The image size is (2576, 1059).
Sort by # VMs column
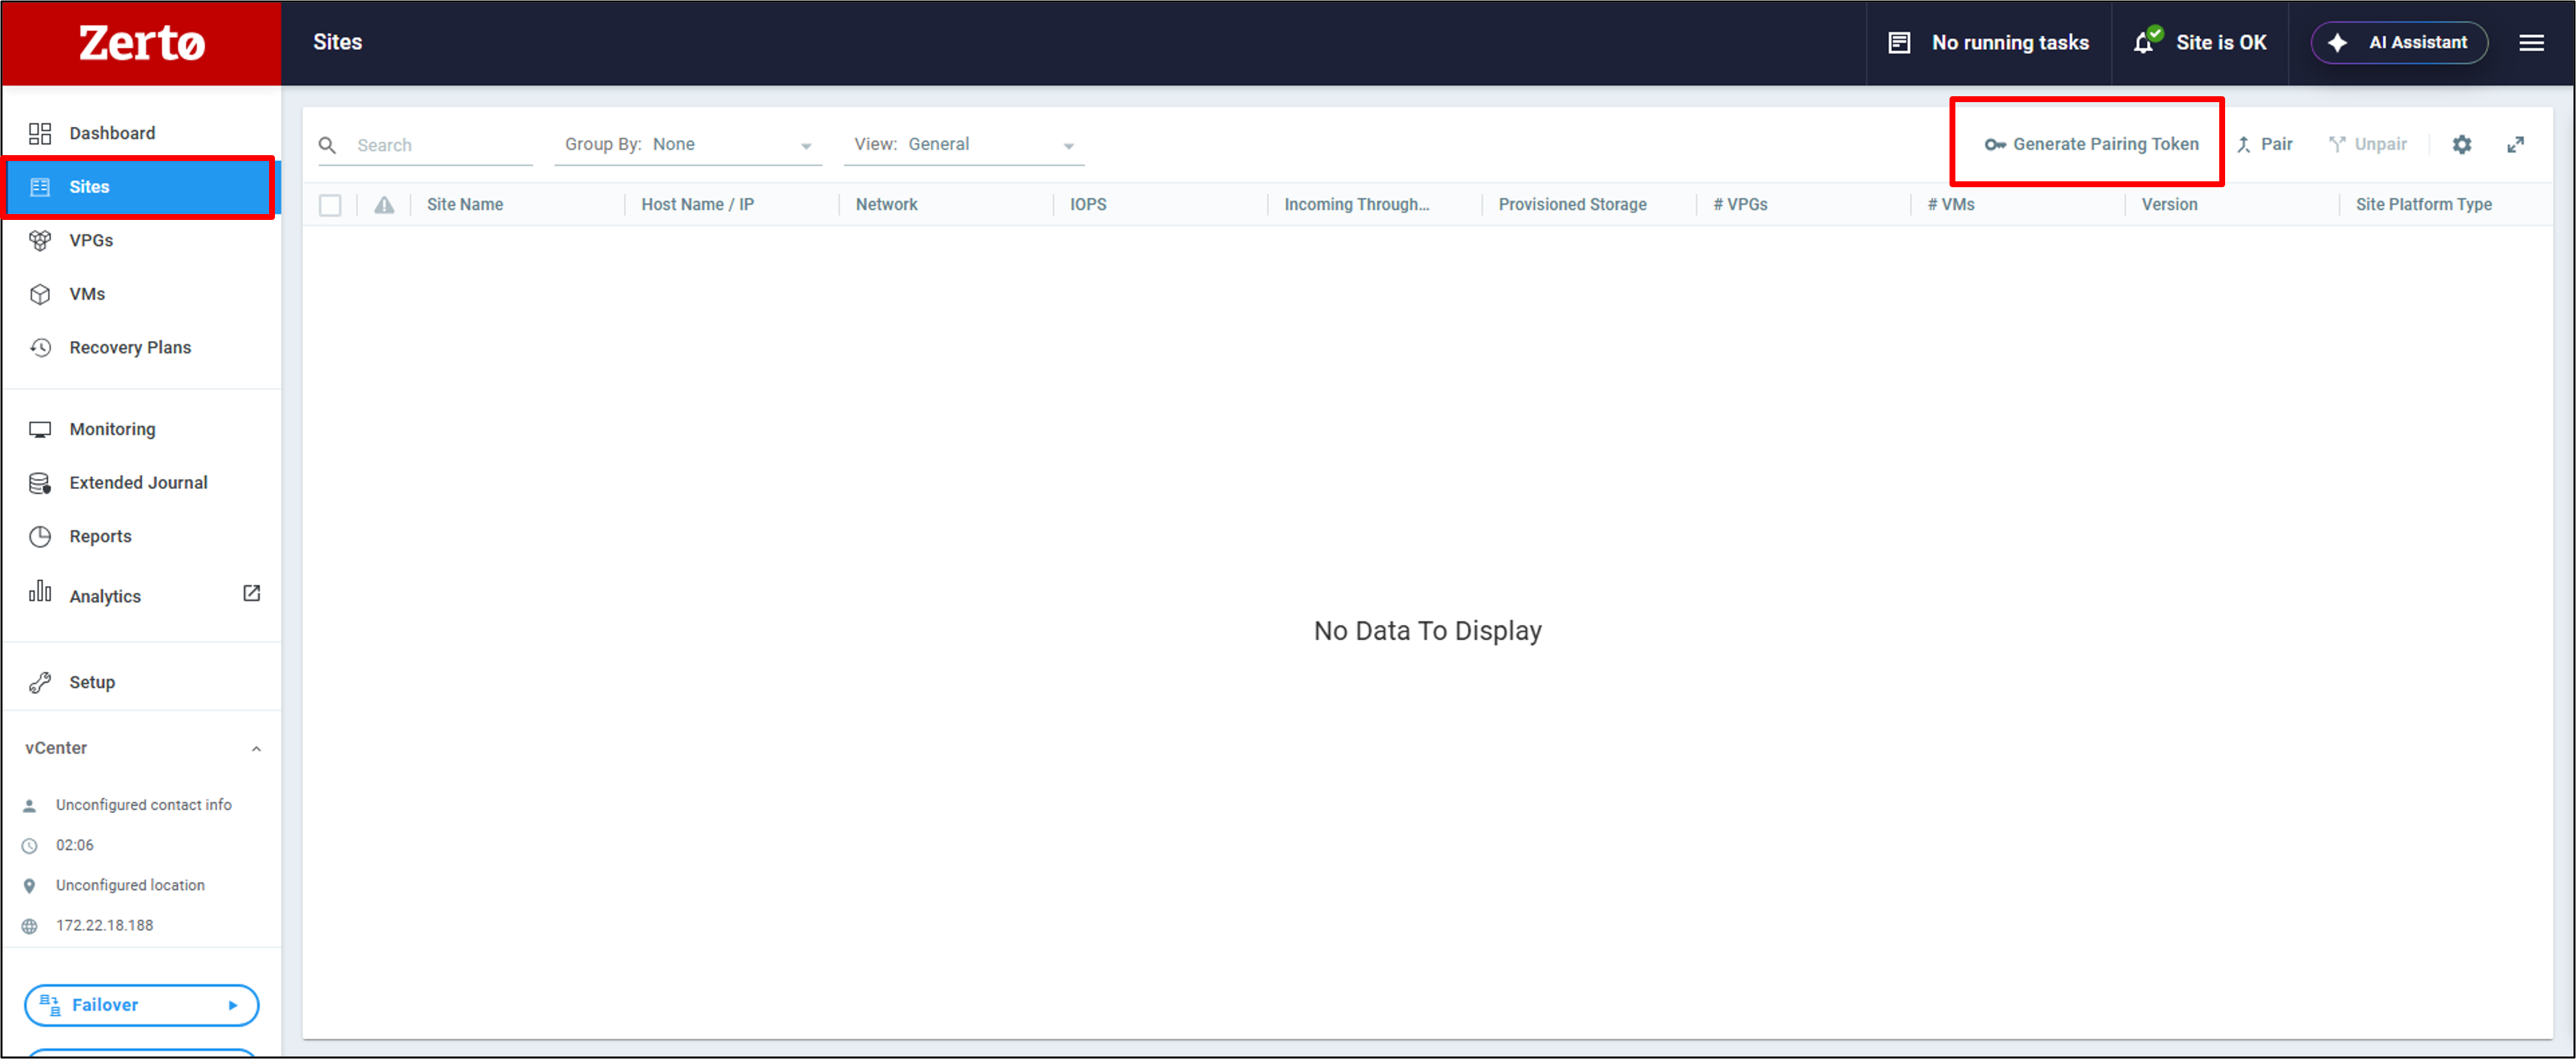click(1951, 204)
